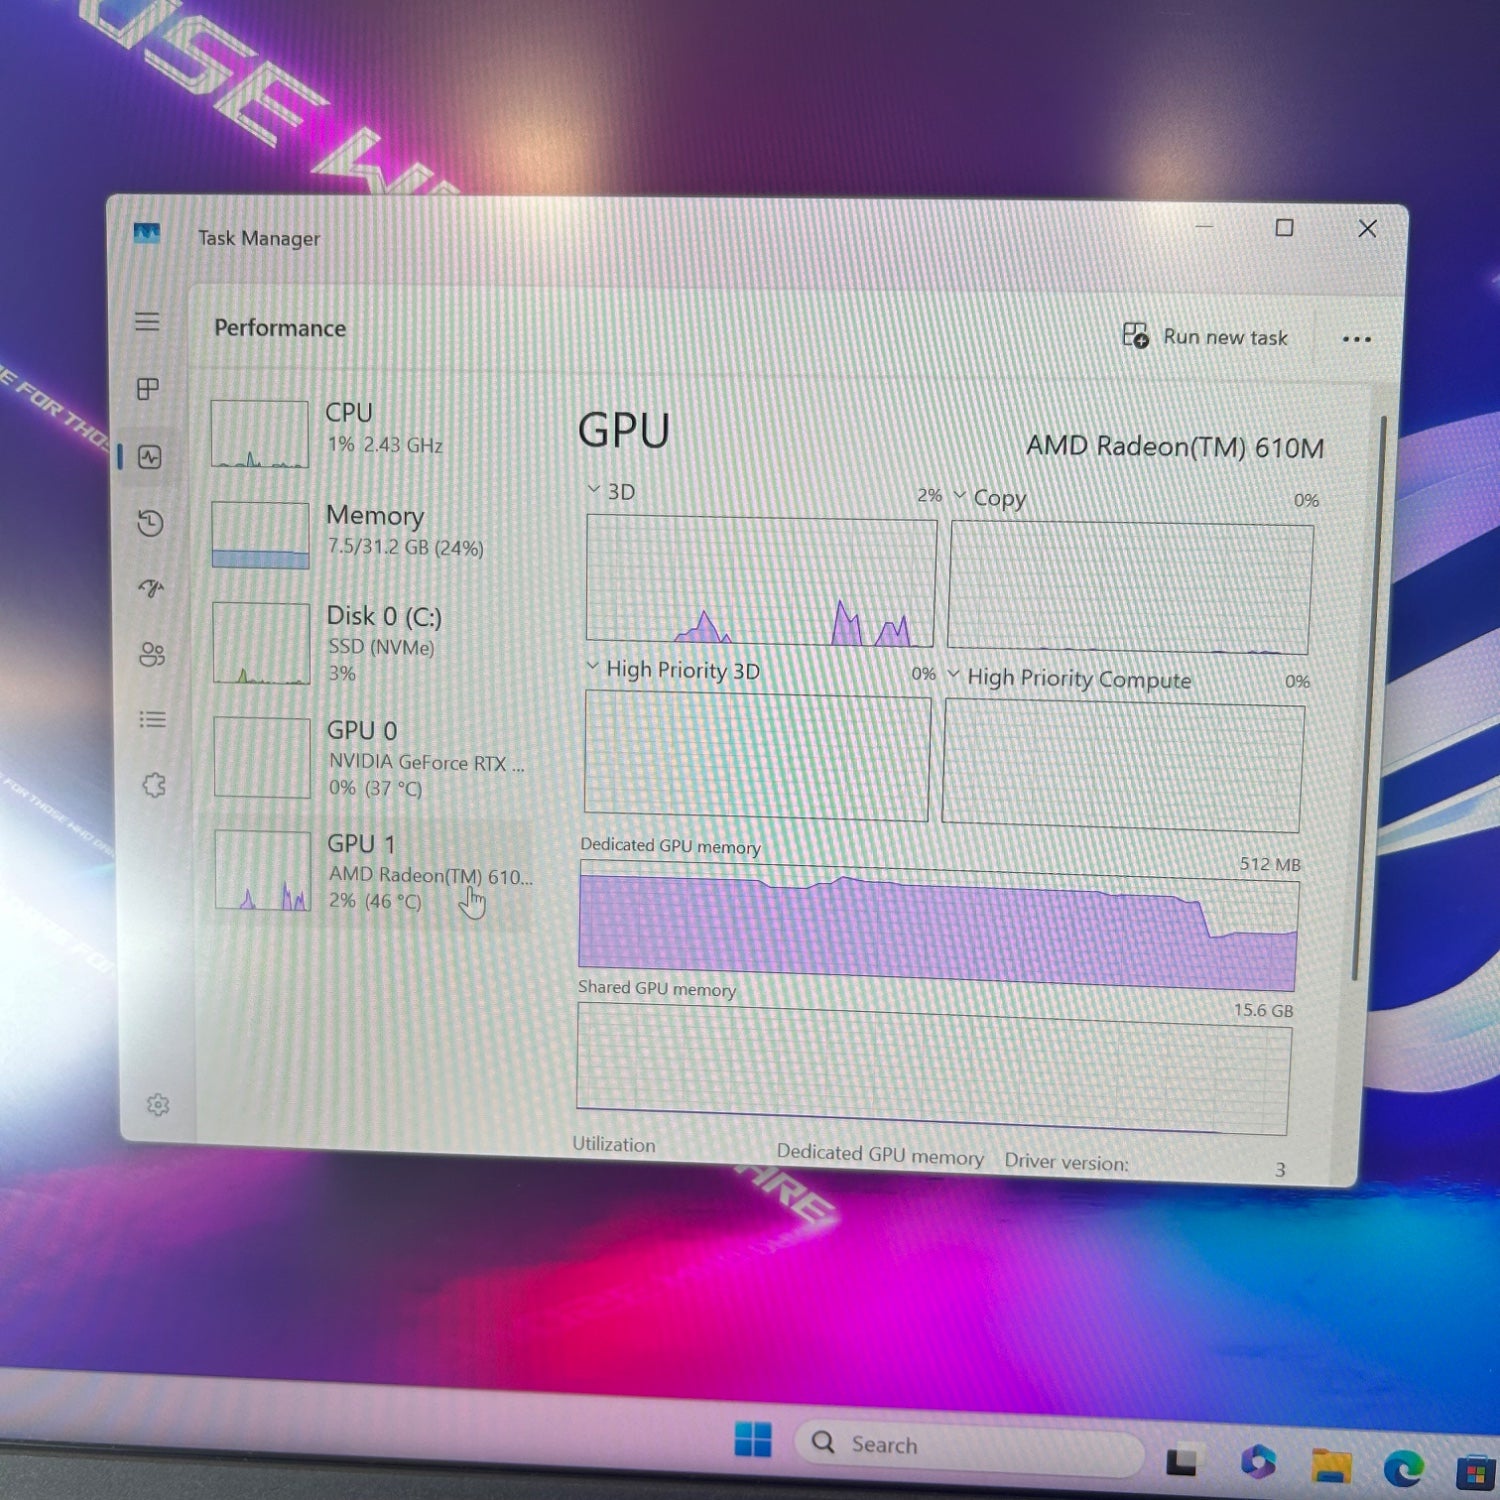Open the hamburger navigation menu
The image size is (1500, 1500).
pyautogui.click(x=147, y=321)
